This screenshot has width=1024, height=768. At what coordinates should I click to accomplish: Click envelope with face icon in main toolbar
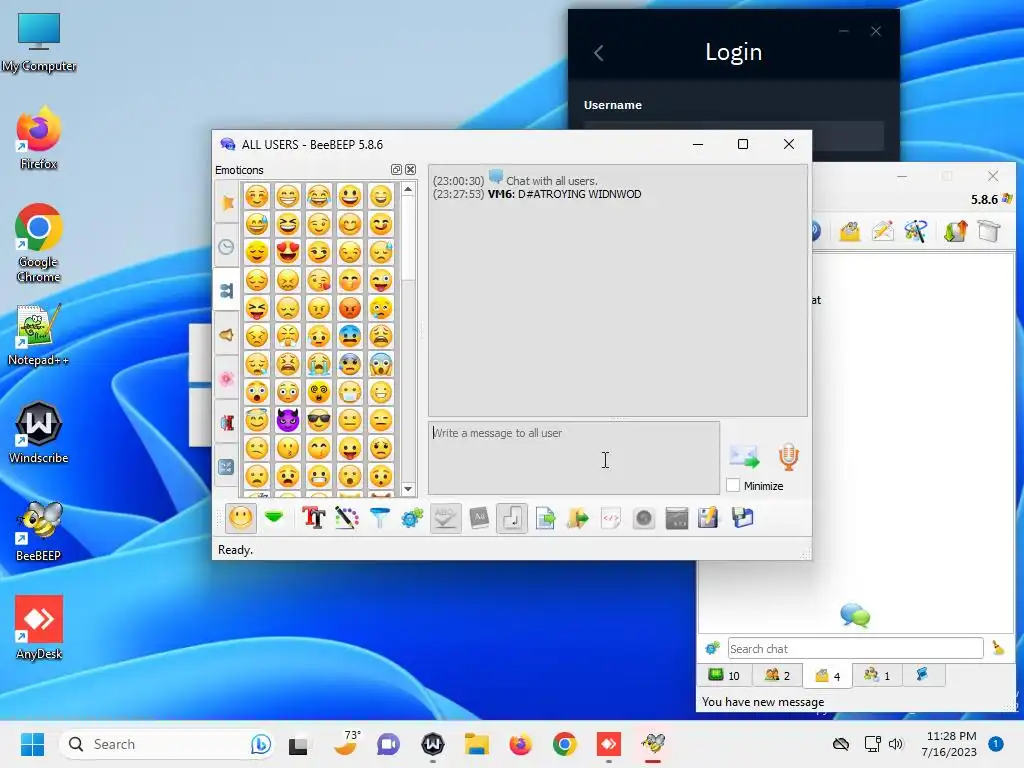pos(850,231)
